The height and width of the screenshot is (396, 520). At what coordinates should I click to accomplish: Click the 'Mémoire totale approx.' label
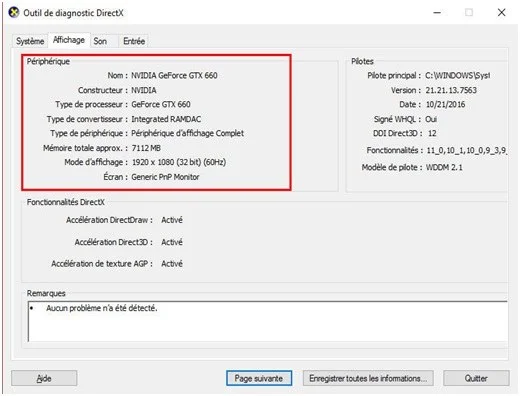click(85, 148)
